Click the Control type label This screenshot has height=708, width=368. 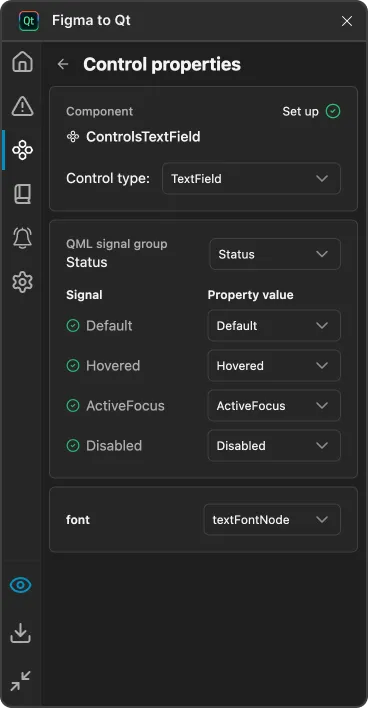(108, 179)
